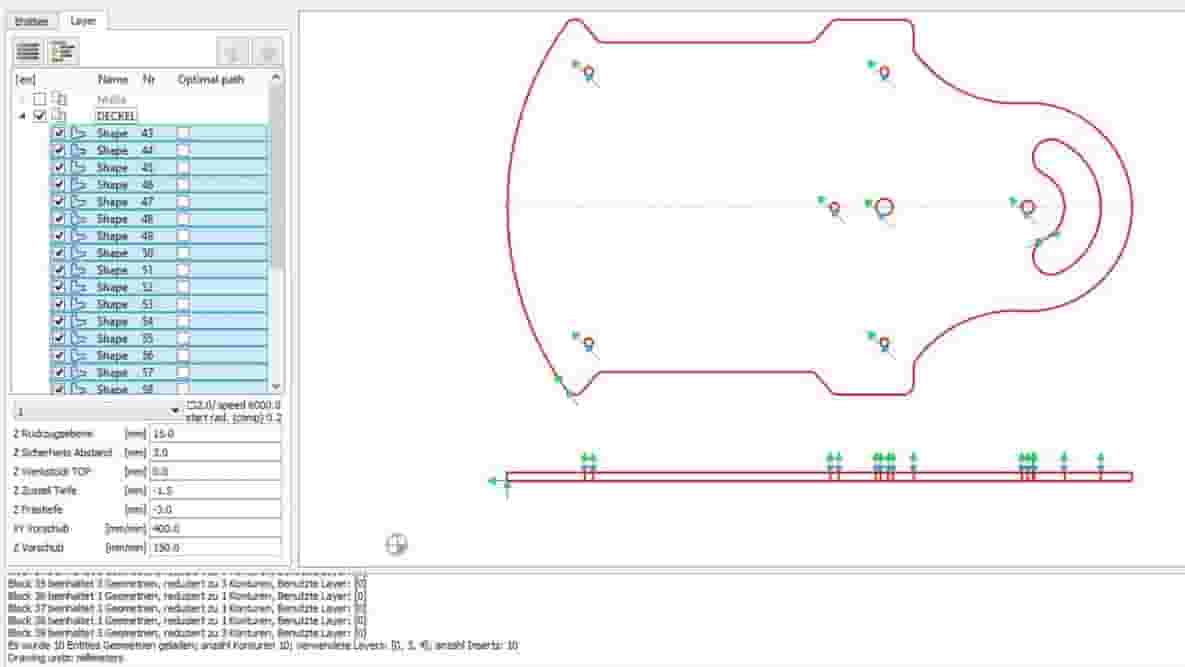Viewport: 1185px width, 667px height.
Task: Click the shape icon in row Shape 54
Action: point(79,322)
